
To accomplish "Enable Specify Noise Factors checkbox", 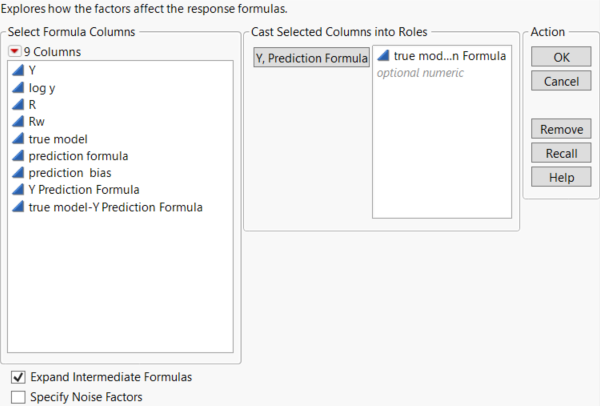I will tap(18, 397).
